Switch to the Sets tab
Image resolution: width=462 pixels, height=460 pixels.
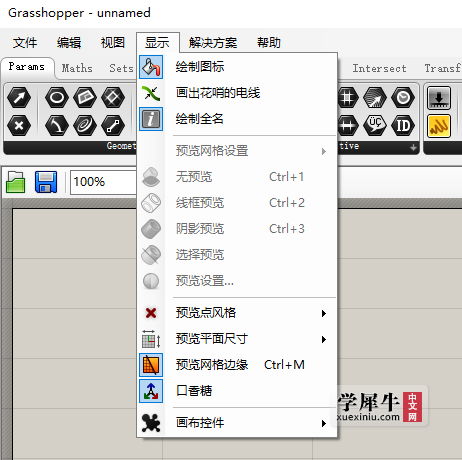coord(121,68)
